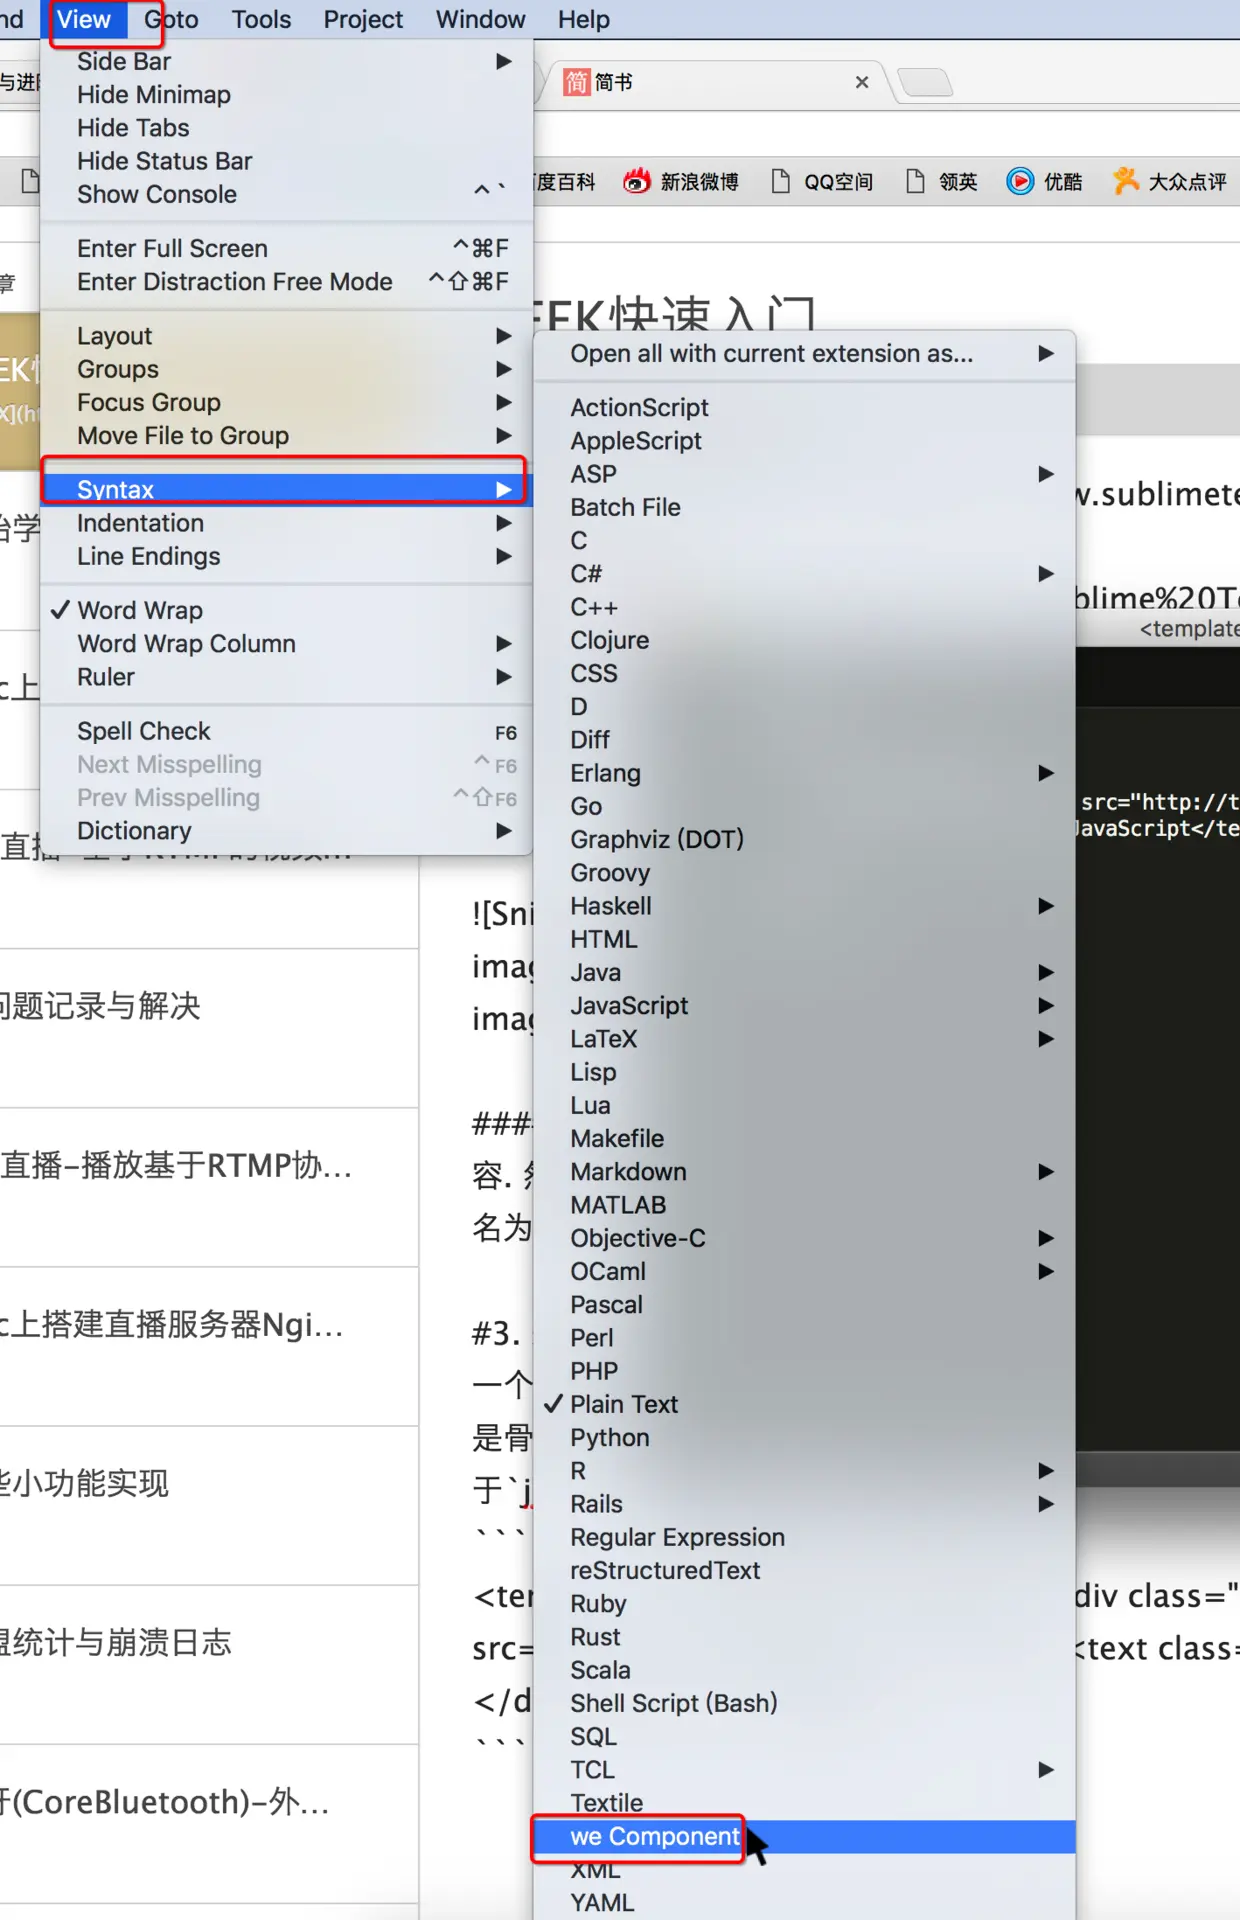The image size is (1240, 1920).
Task: Open the 领英 bookmark
Action: (941, 181)
